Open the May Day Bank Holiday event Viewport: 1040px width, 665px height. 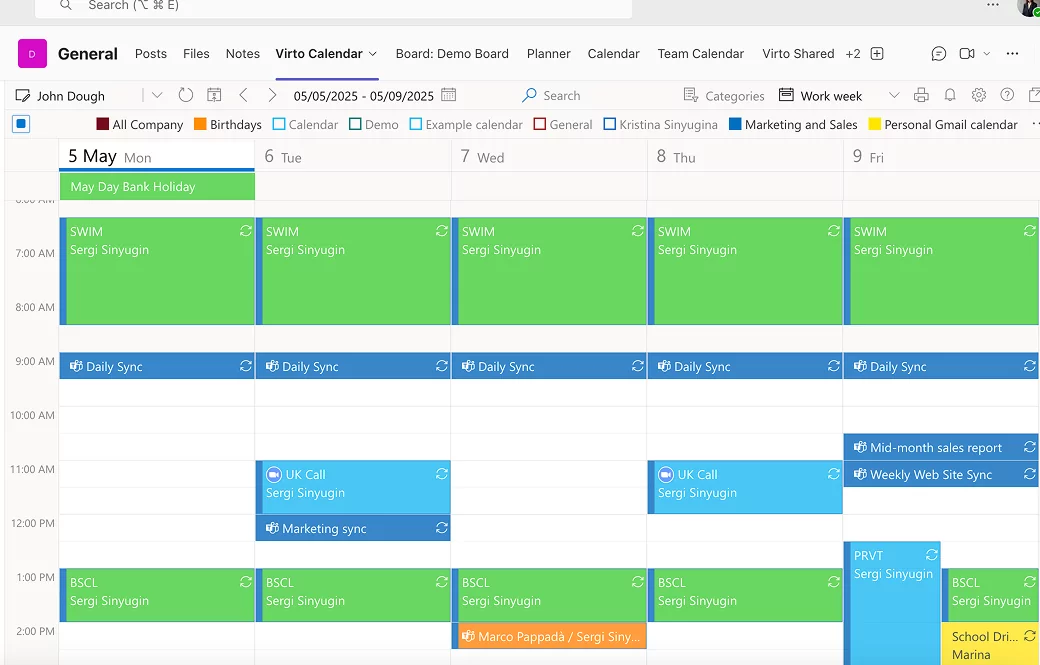157,186
